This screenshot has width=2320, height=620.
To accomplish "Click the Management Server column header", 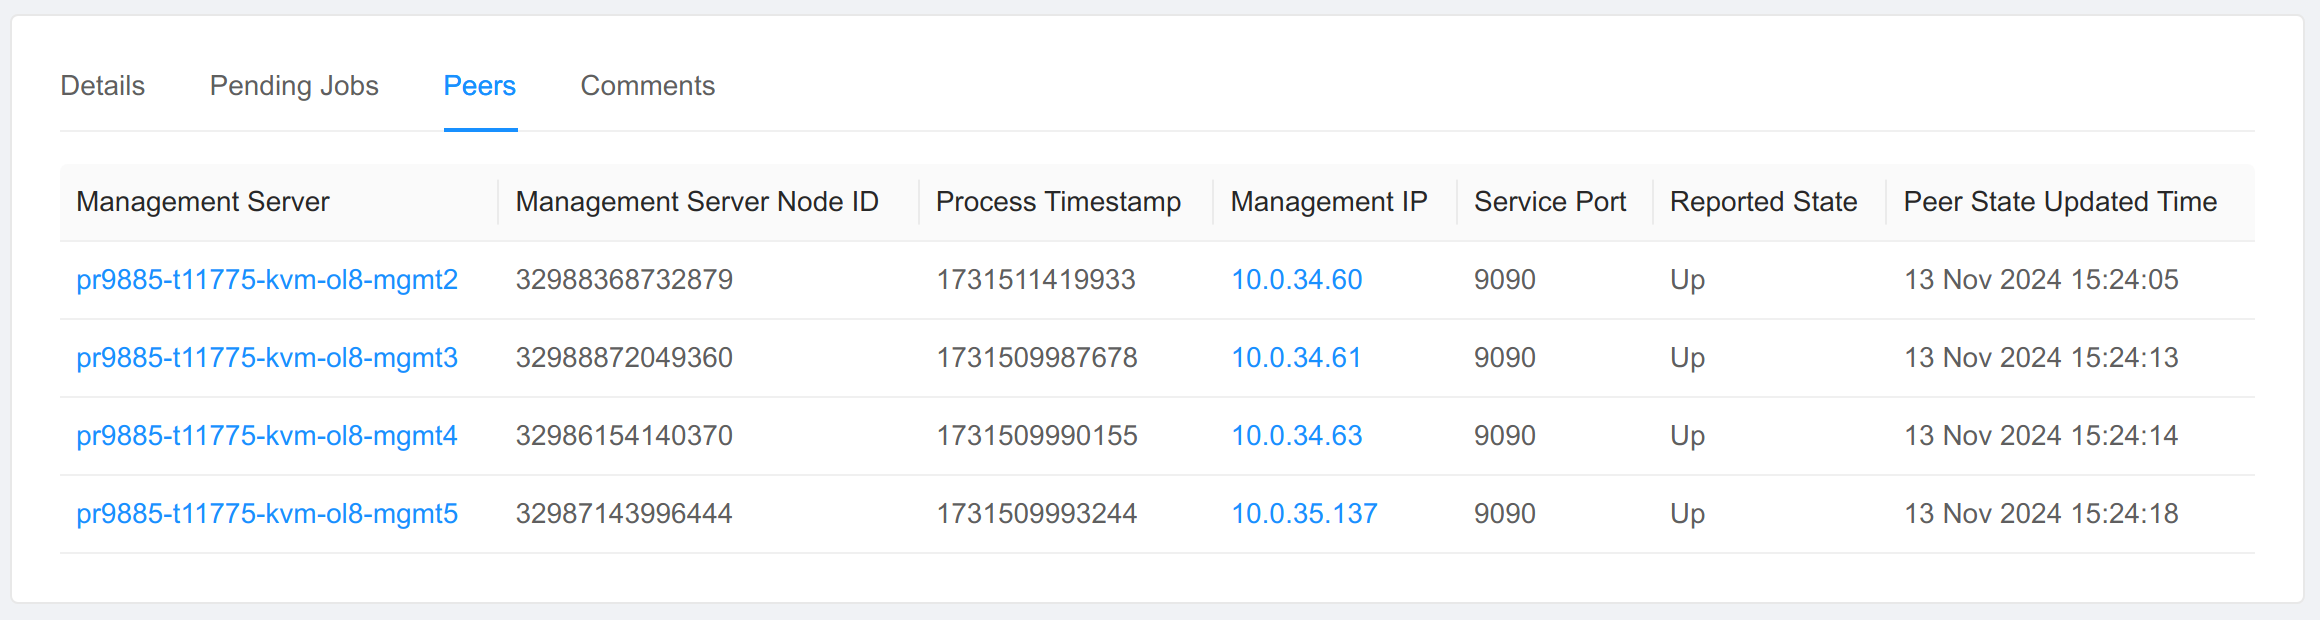I will pyautogui.click(x=203, y=202).
